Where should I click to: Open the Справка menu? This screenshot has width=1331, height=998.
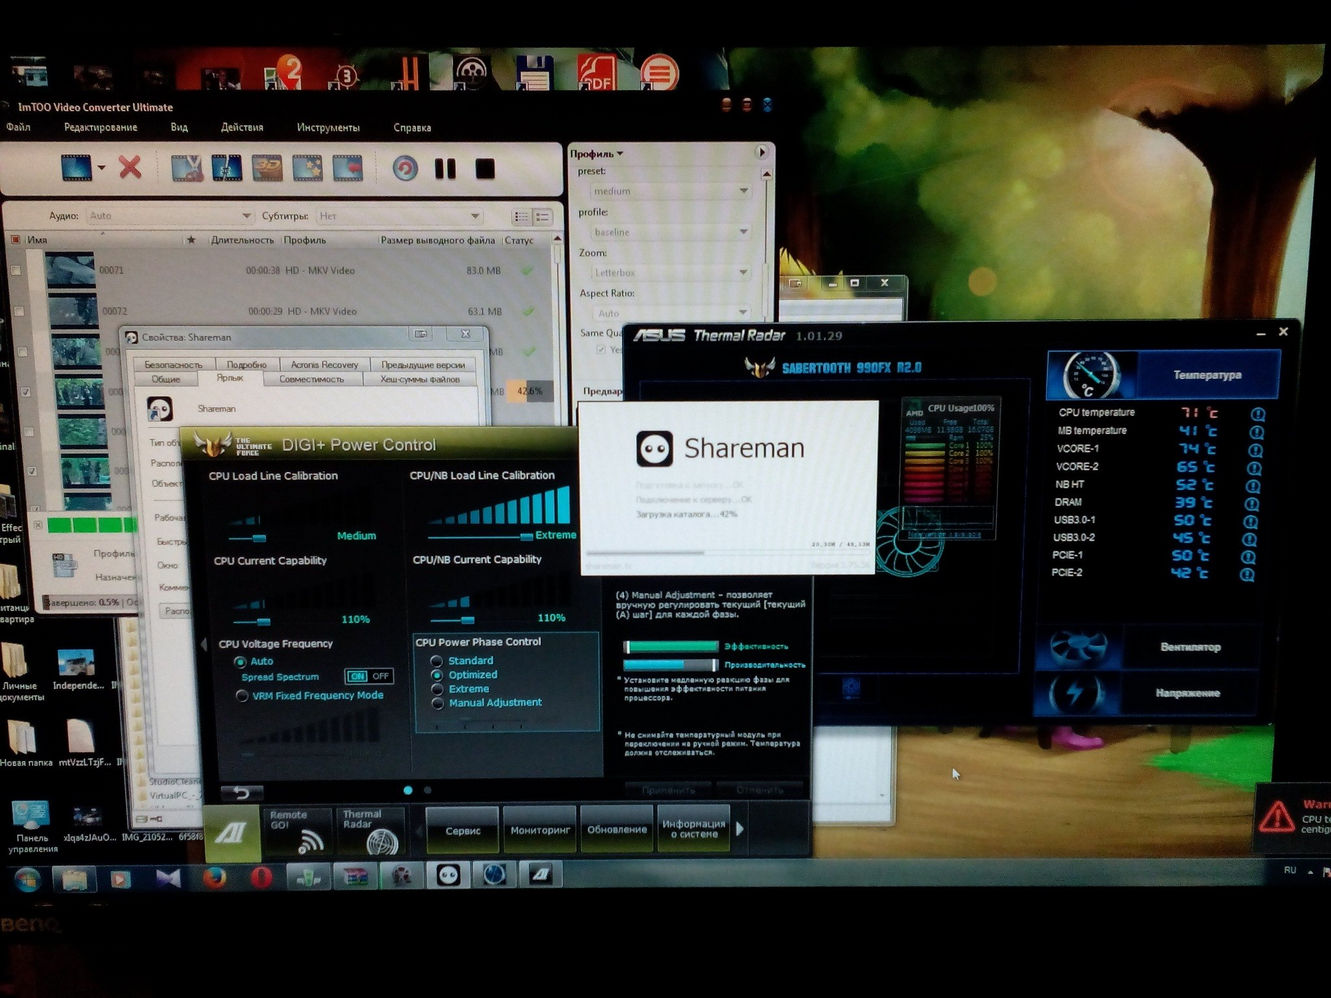tap(412, 127)
